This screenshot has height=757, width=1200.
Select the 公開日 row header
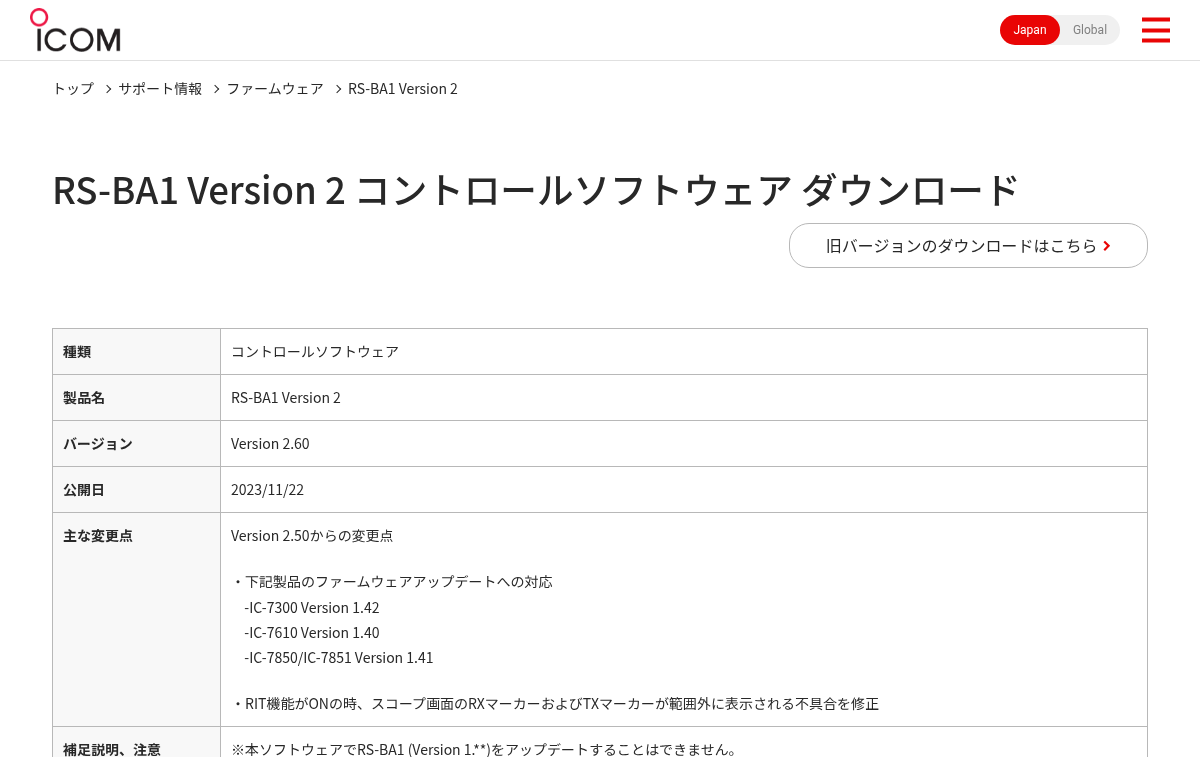coord(137,490)
